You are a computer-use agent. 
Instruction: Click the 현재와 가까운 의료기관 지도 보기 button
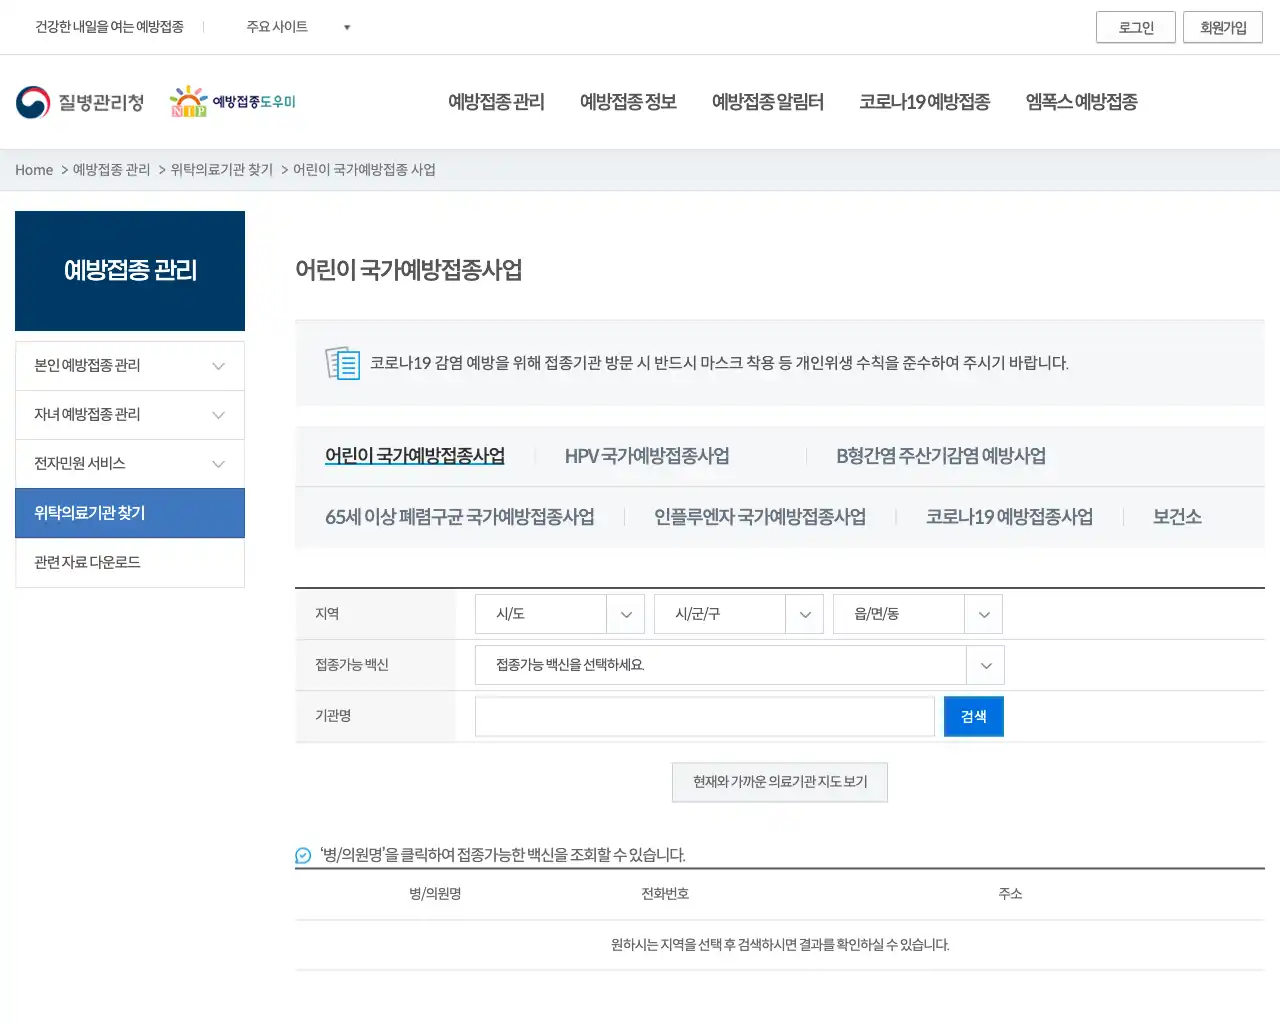click(780, 782)
